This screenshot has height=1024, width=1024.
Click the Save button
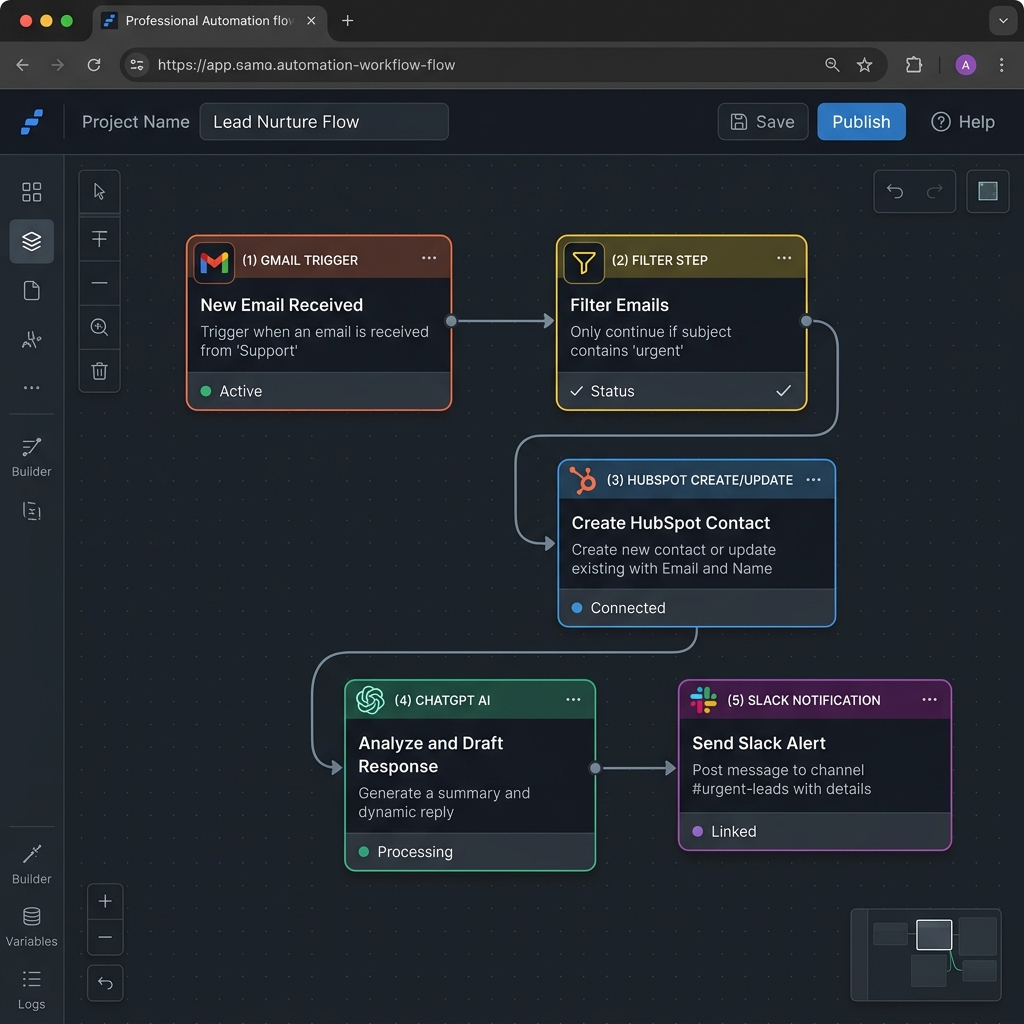pos(763,122)
